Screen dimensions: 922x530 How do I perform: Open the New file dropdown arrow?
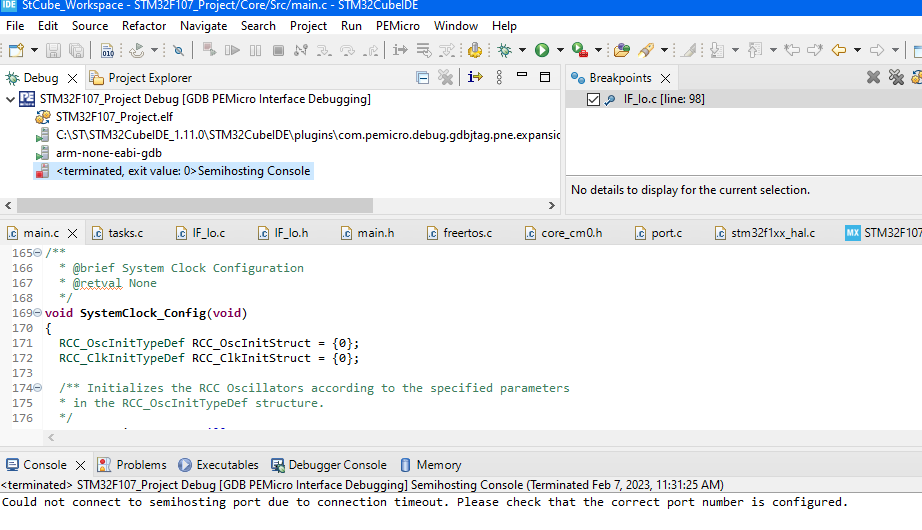(34, 51)
